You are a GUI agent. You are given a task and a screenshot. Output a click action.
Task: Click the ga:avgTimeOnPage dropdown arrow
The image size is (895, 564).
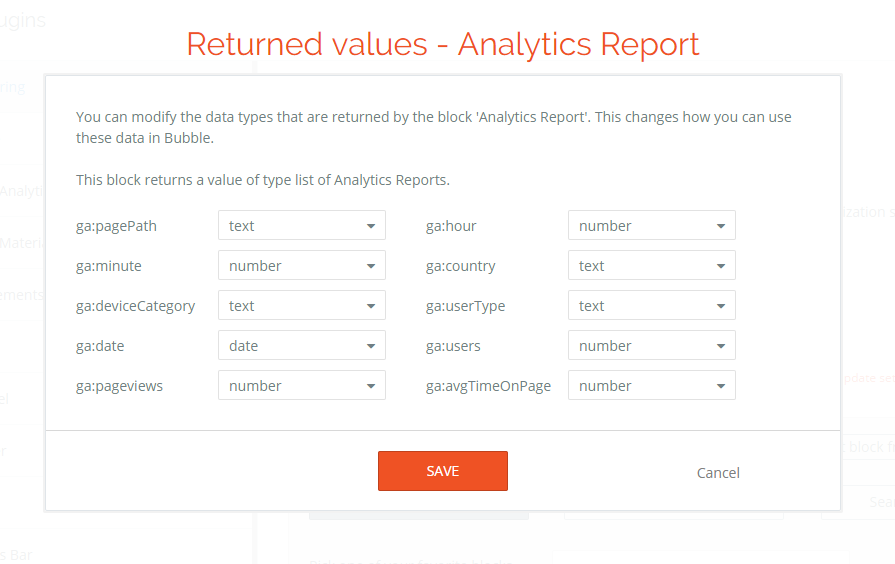(x=721, y=386)
